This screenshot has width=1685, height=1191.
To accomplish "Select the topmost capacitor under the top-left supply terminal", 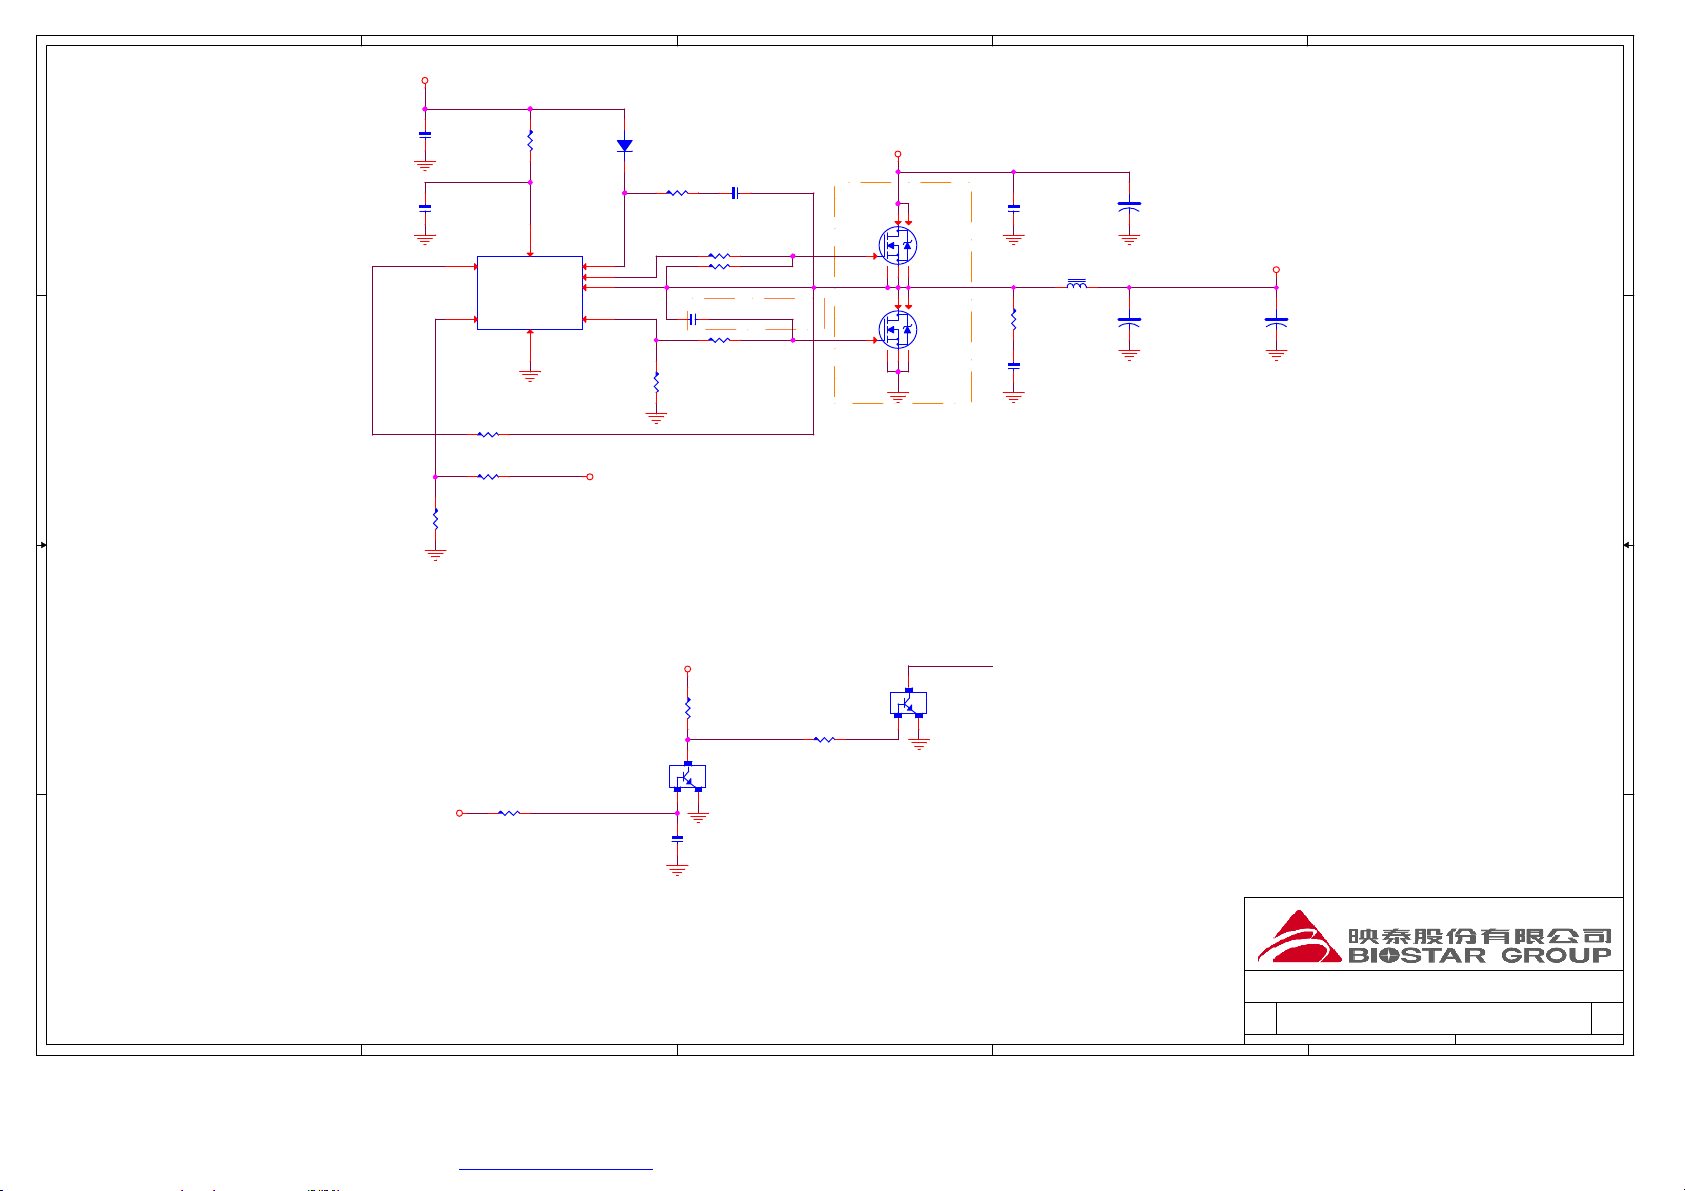I will click(425, 134).
